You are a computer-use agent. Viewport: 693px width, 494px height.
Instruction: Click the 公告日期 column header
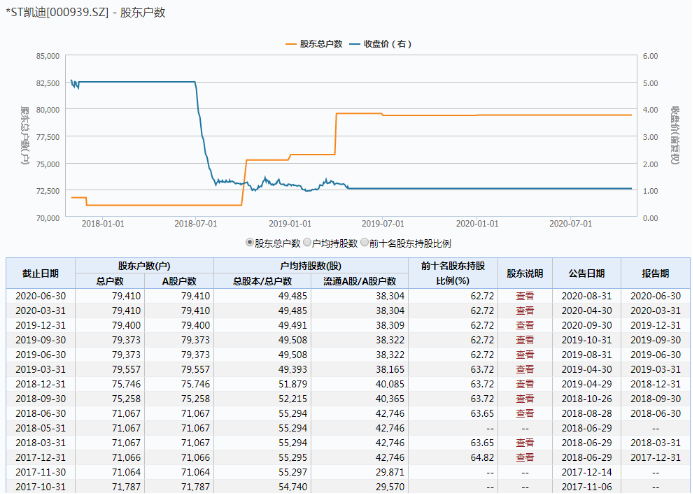click(586, 274)
